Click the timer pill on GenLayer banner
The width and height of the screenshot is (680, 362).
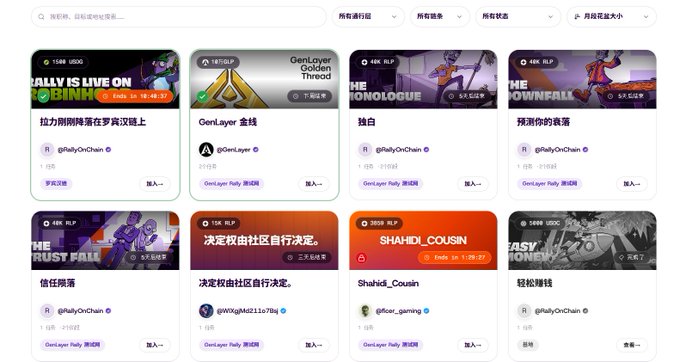(310, 96)
